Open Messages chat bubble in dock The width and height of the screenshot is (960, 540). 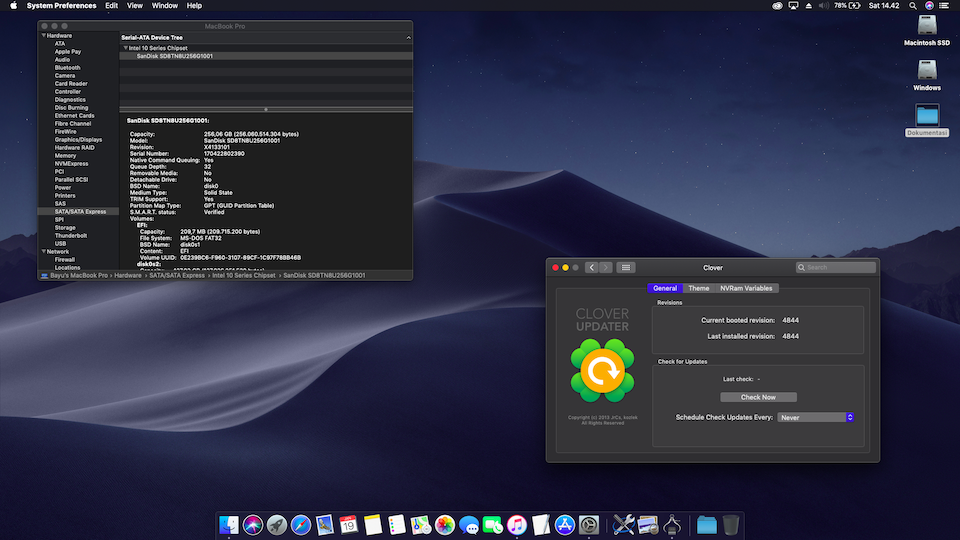(469, 525)
